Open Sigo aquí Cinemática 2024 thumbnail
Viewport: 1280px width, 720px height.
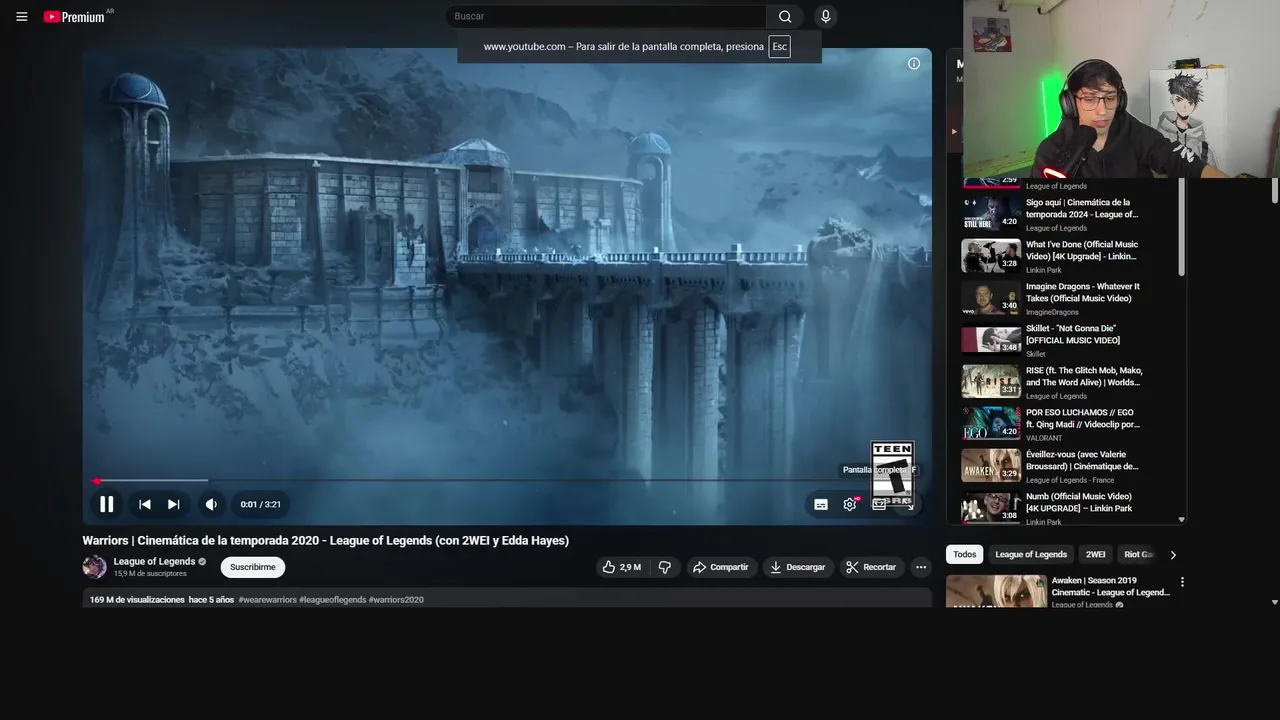991,214
